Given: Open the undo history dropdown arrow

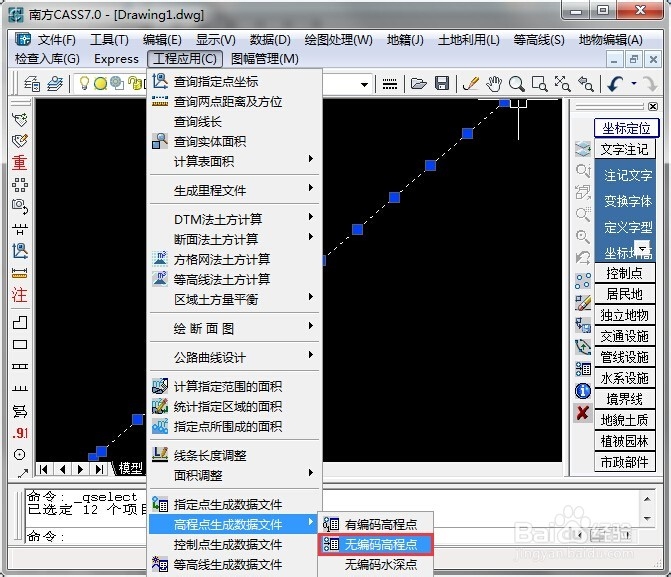Looking at the screenshot, I should point(634,83).
